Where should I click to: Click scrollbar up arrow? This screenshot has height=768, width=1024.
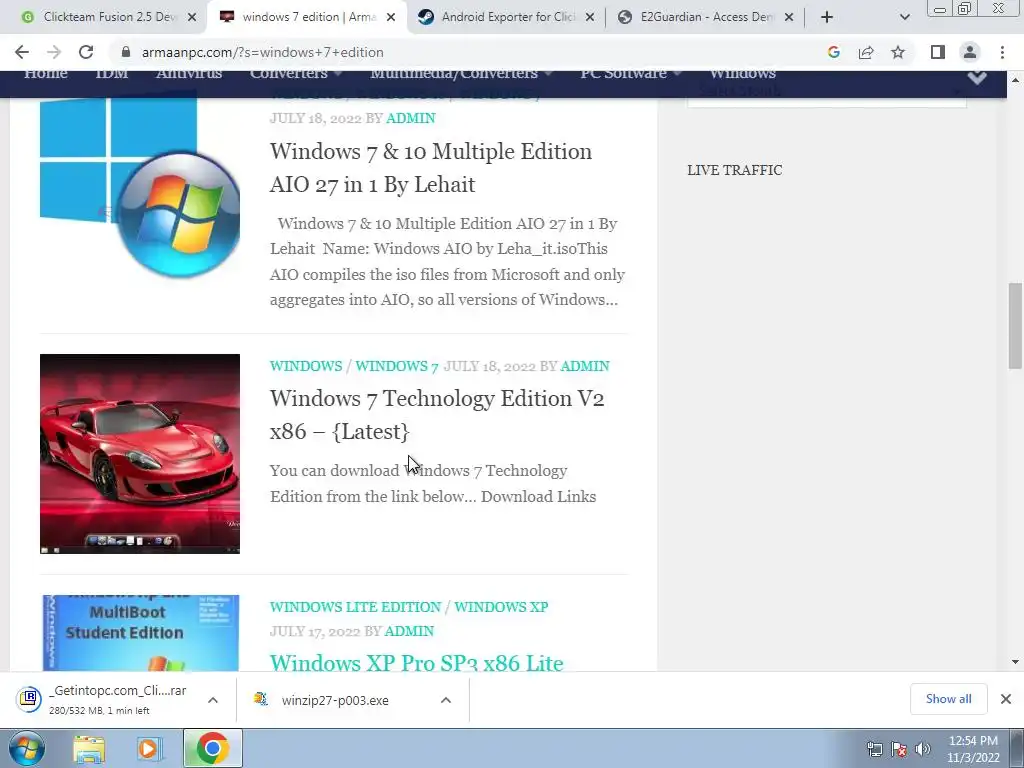pos(1015,80)
